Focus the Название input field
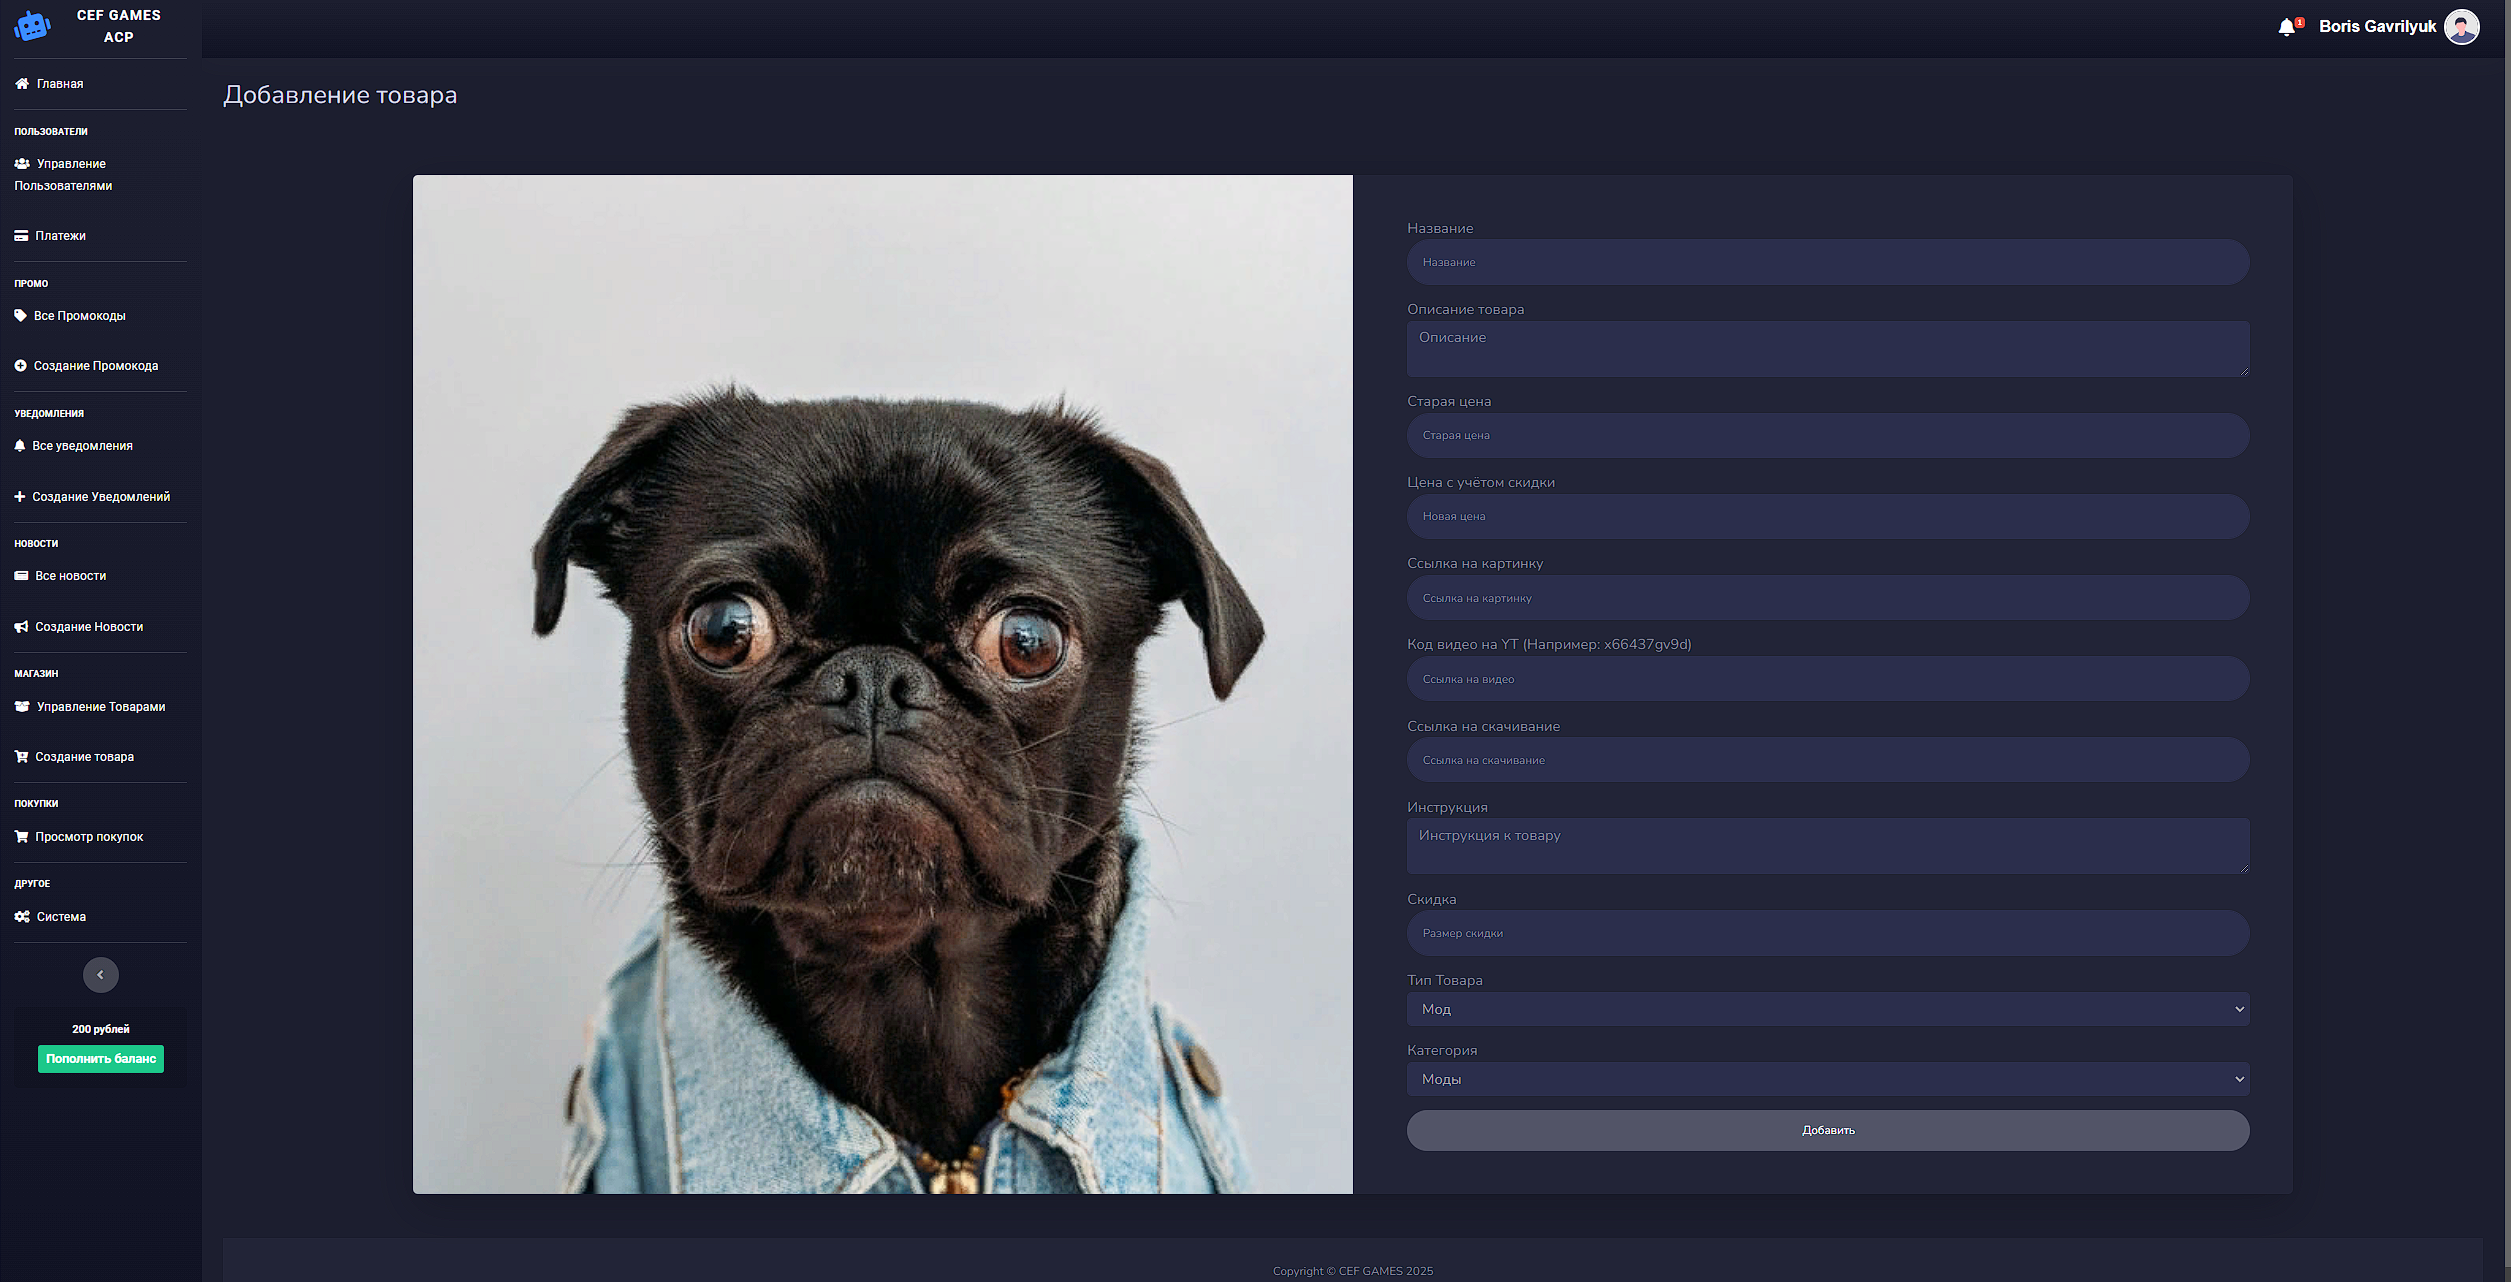The image size is (2511, 1282). pos(1827,262)
